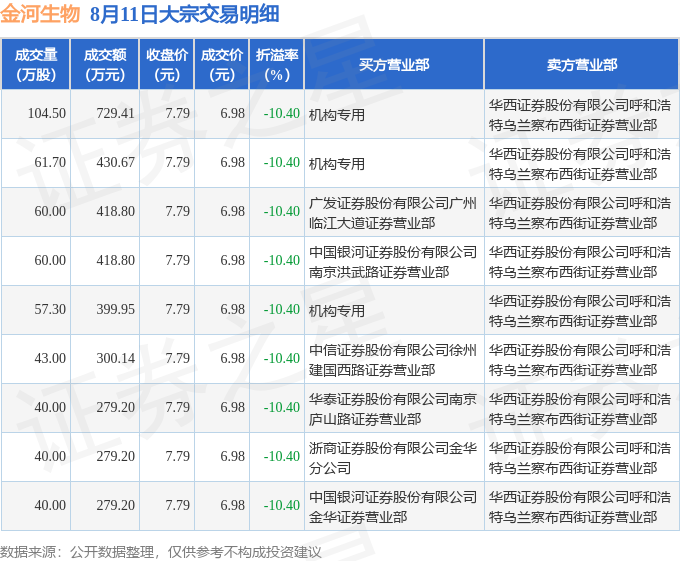Click 华西证券 seller in the 43.00 row
680x561 pixels.
[x=580, y=360]
